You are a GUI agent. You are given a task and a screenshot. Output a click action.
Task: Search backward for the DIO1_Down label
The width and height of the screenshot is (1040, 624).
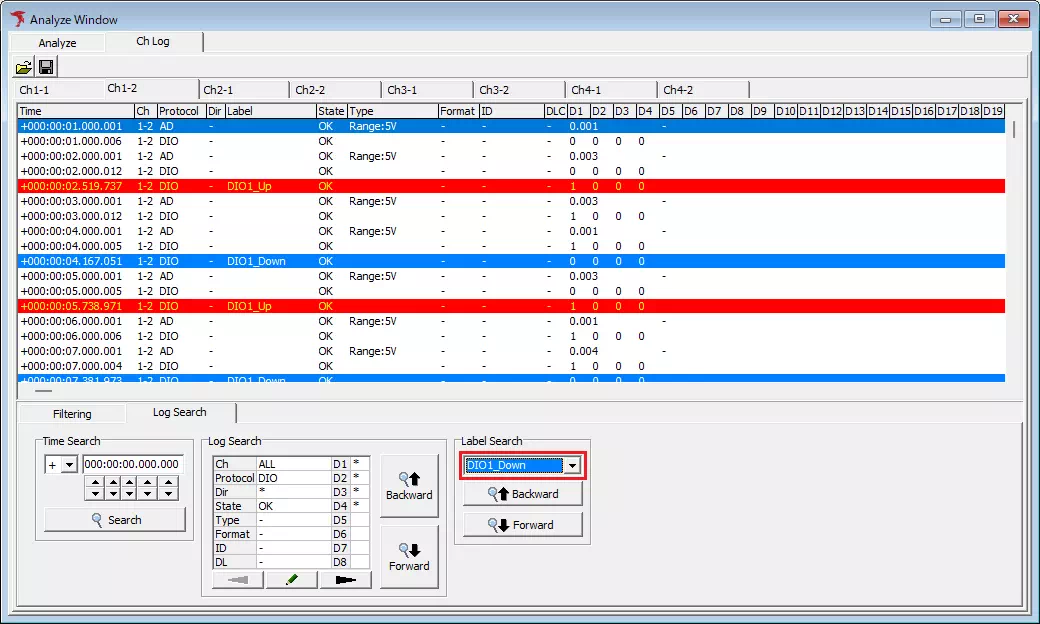(x=523, y=494)
